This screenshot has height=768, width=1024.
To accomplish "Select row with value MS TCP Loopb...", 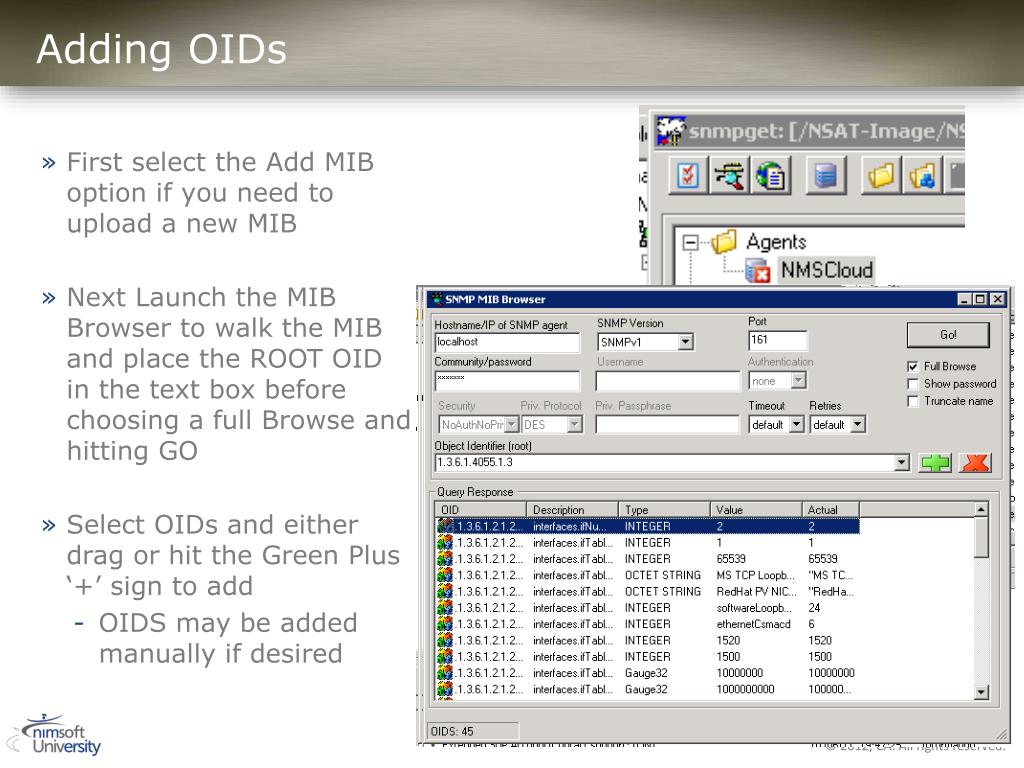I will click(647, 575).
